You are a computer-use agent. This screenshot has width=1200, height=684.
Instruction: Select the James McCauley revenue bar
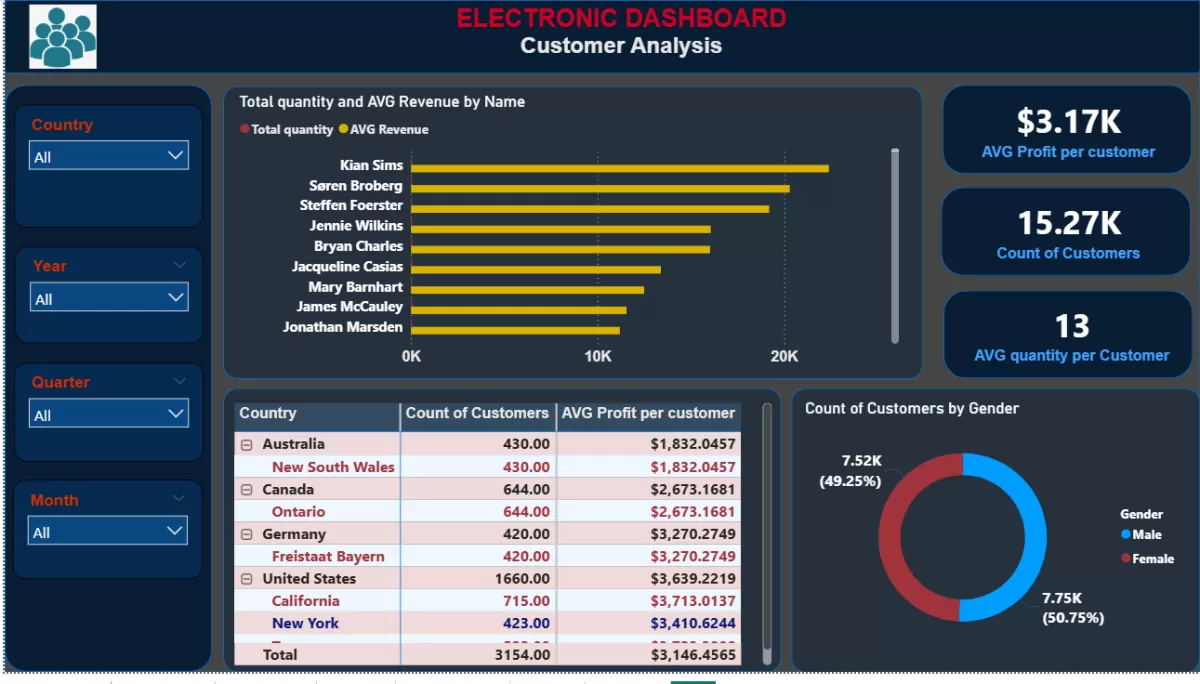[x=518, y=310]
